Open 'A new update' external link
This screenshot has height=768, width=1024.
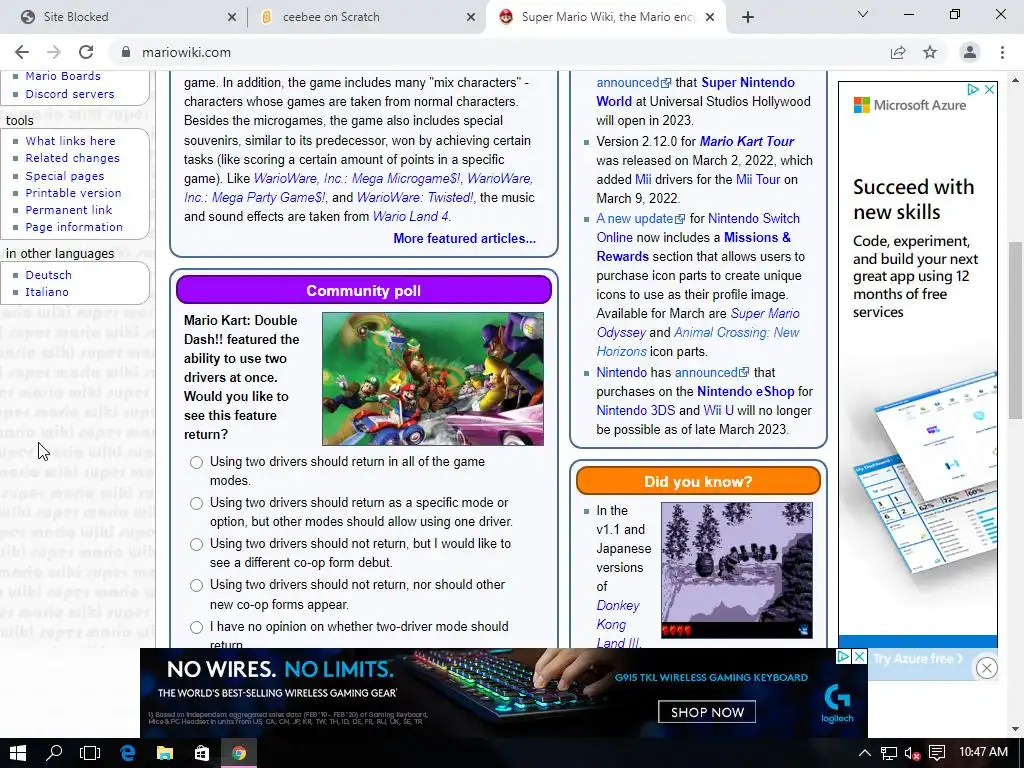(641, 218)
